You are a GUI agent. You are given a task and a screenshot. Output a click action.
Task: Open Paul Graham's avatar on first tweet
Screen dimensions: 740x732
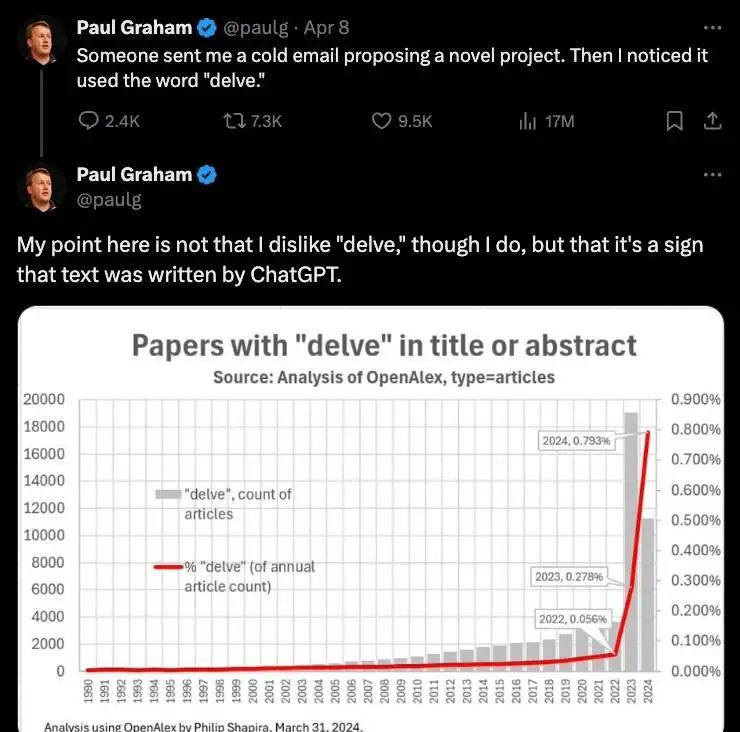pos(41,42)
